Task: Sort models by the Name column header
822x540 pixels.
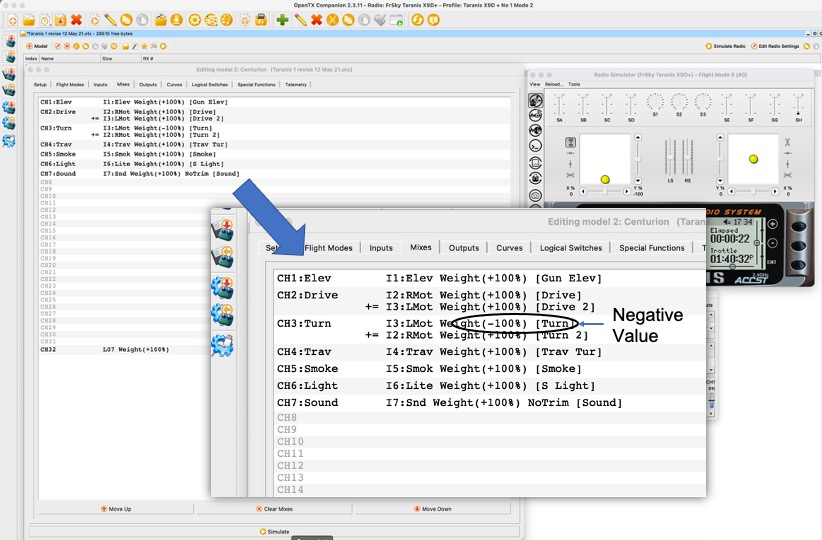Action: click(x=70, y=59)
